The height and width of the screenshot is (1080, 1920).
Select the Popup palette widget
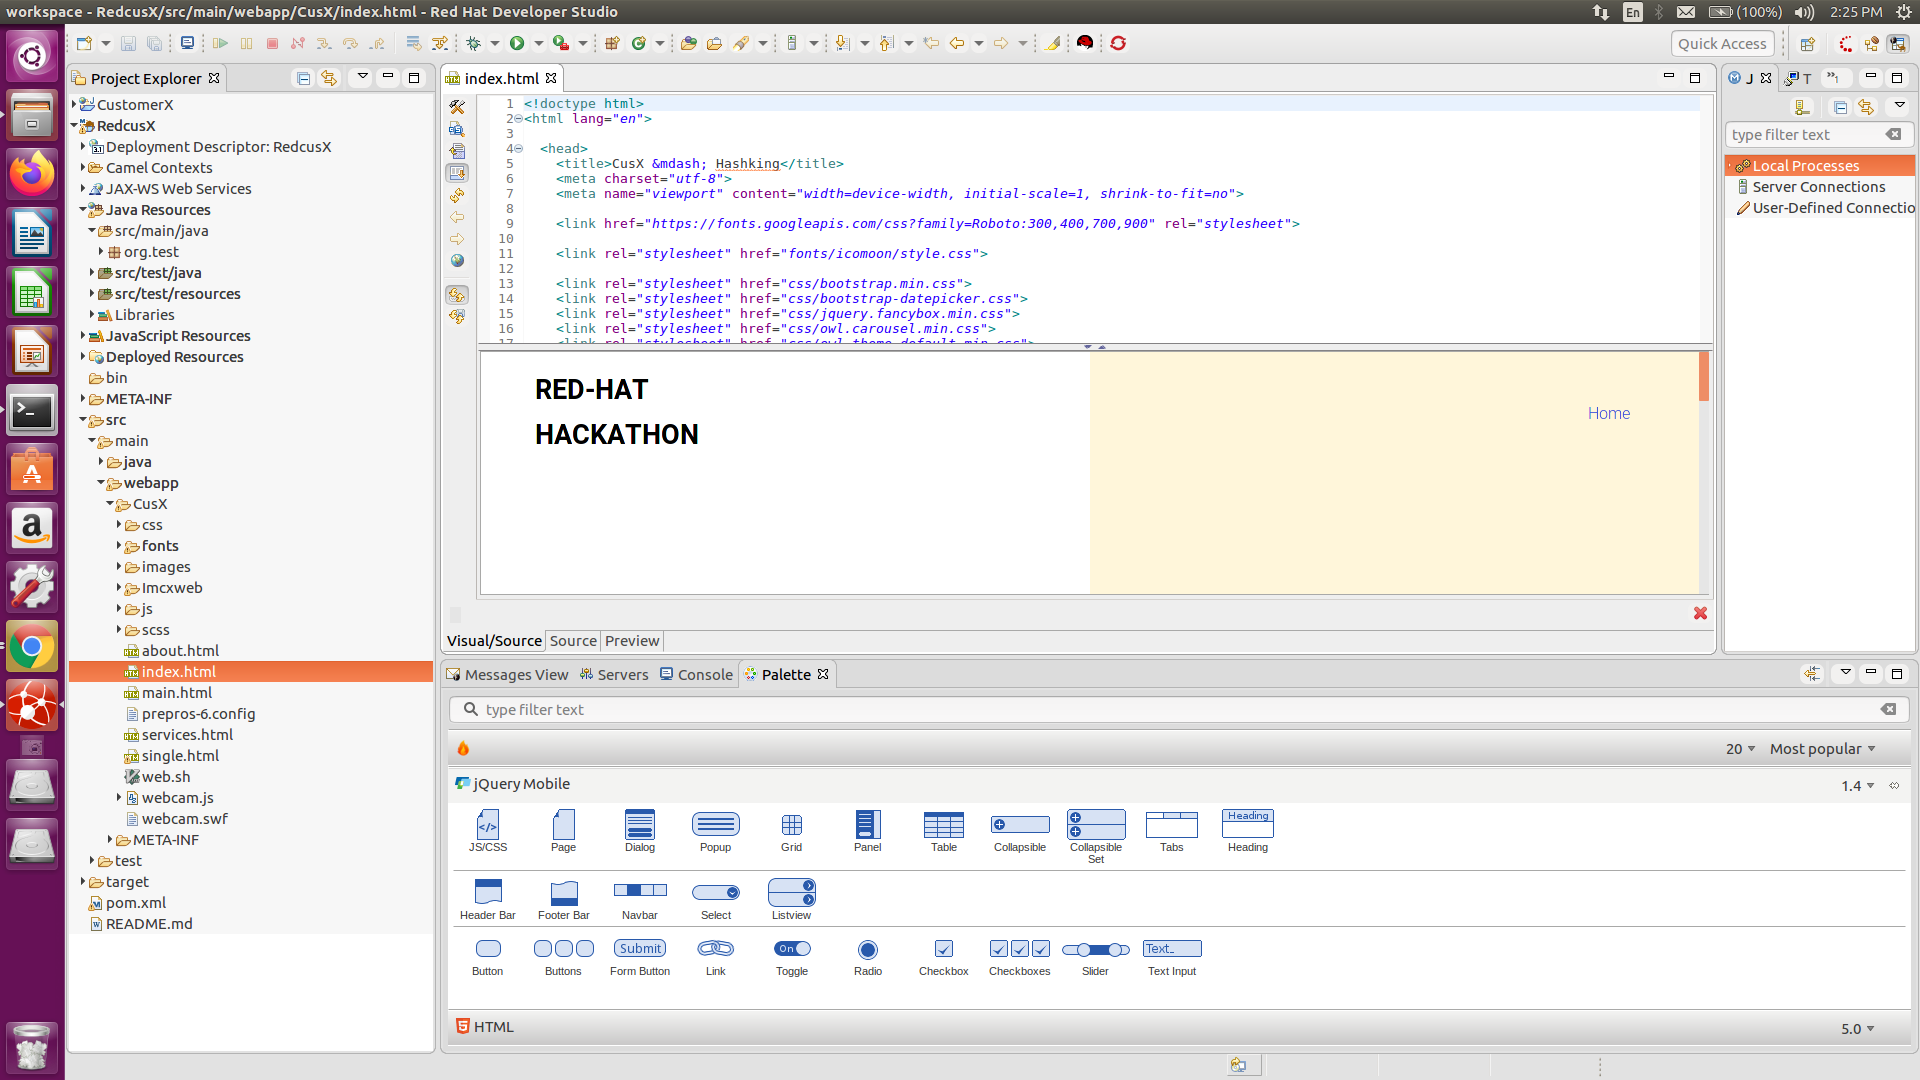715,830
